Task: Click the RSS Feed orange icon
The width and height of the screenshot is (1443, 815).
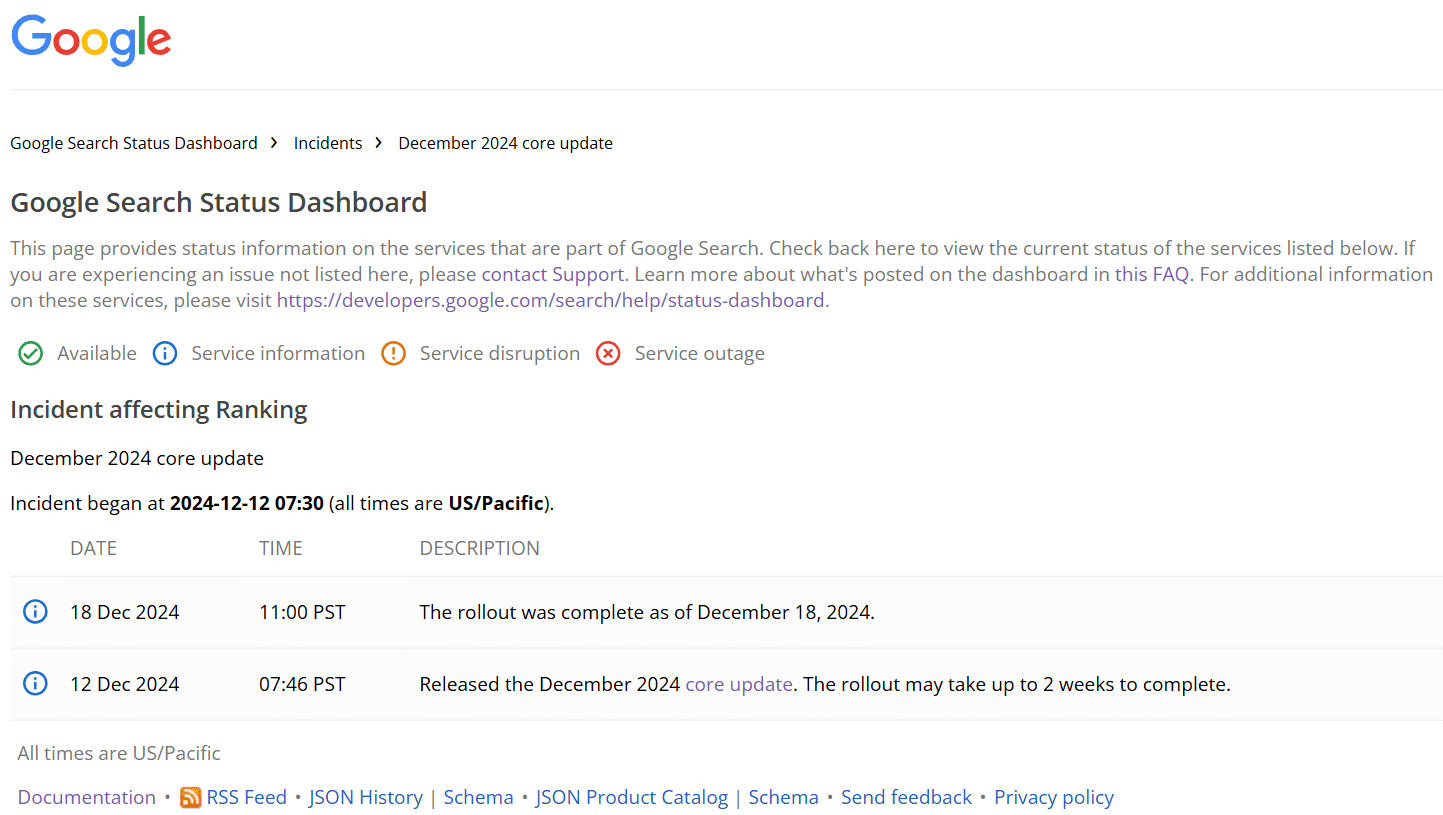Action: point(190,797)
